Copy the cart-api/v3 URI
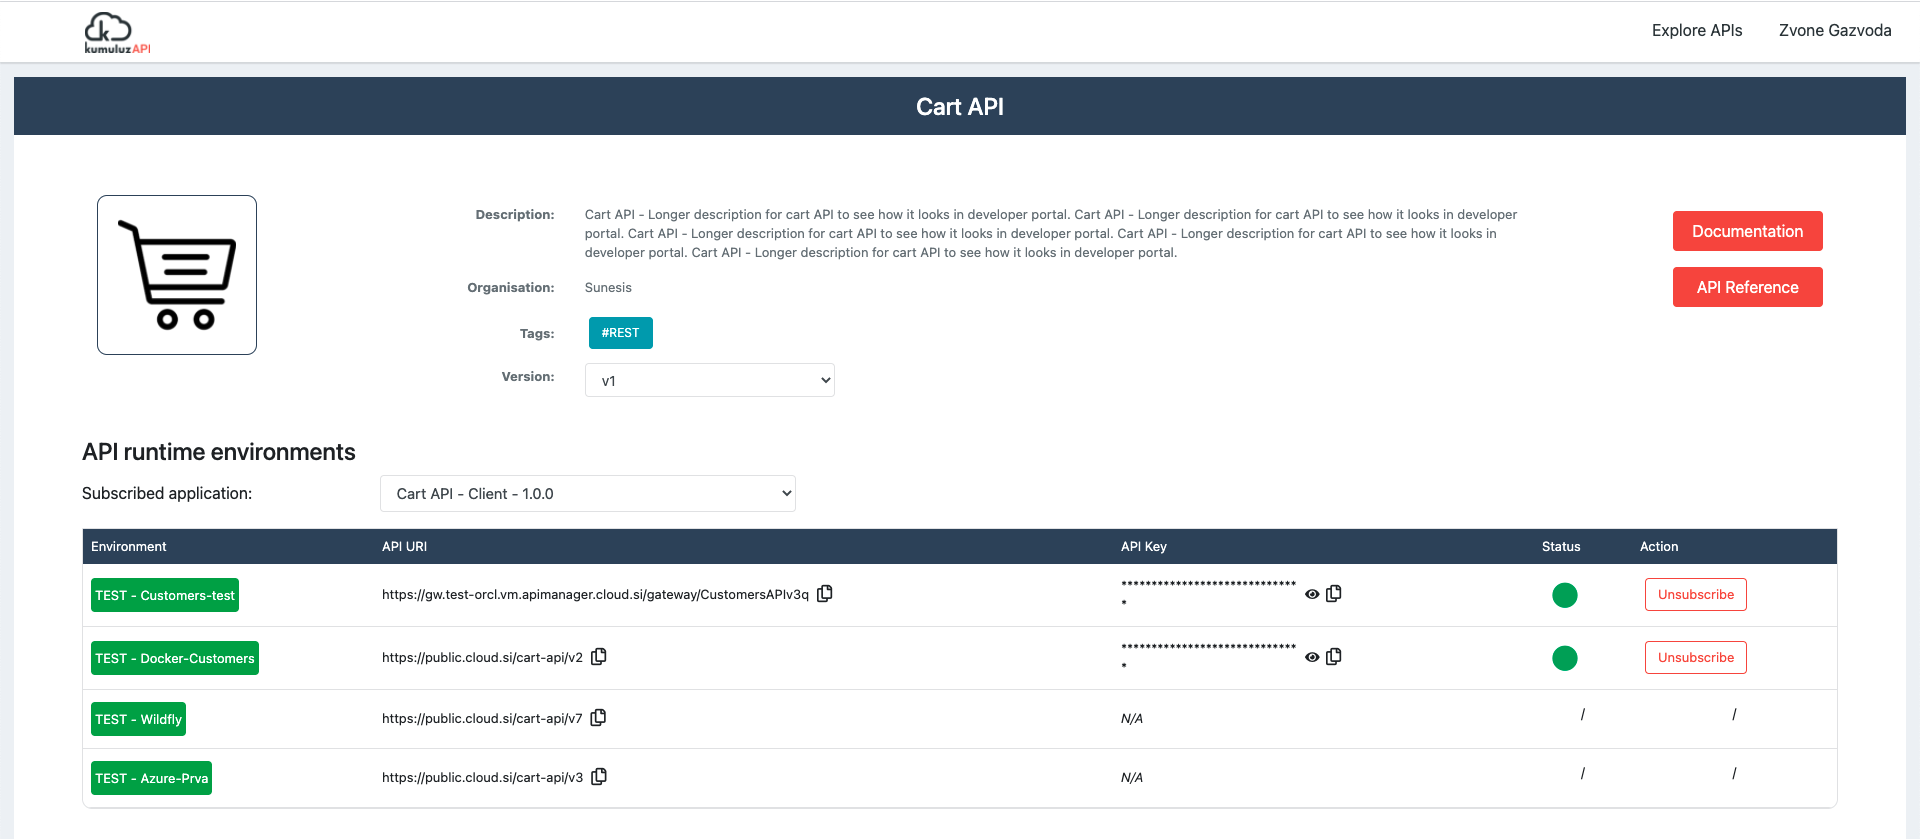 (x=599, y=777)
